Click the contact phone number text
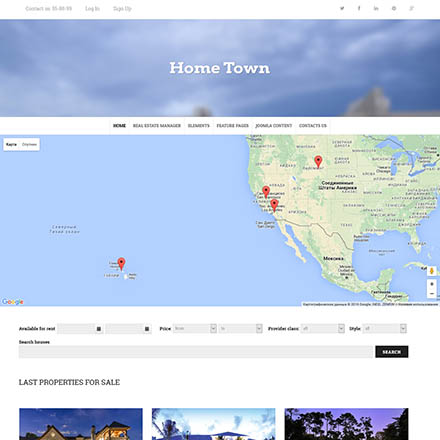The height and width of the screenshot is (440, 440). (49, 9)
